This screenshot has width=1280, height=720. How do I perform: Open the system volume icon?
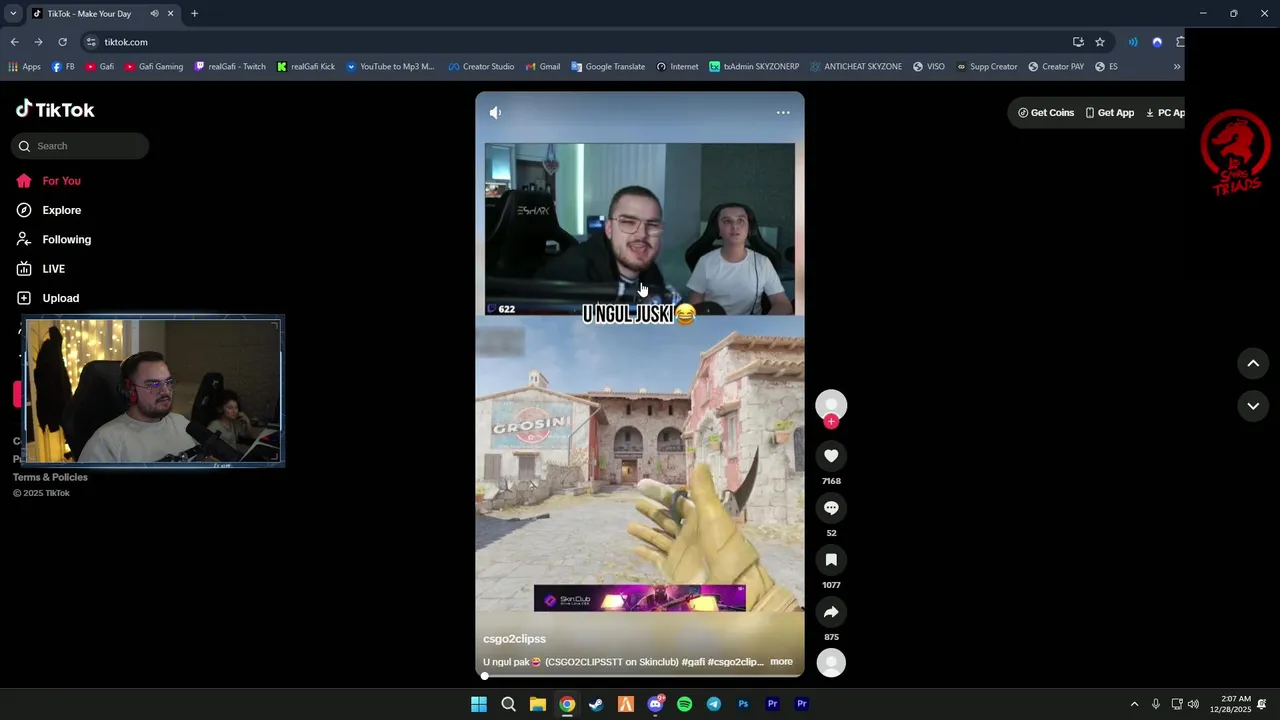click(x=1193, y=704)
